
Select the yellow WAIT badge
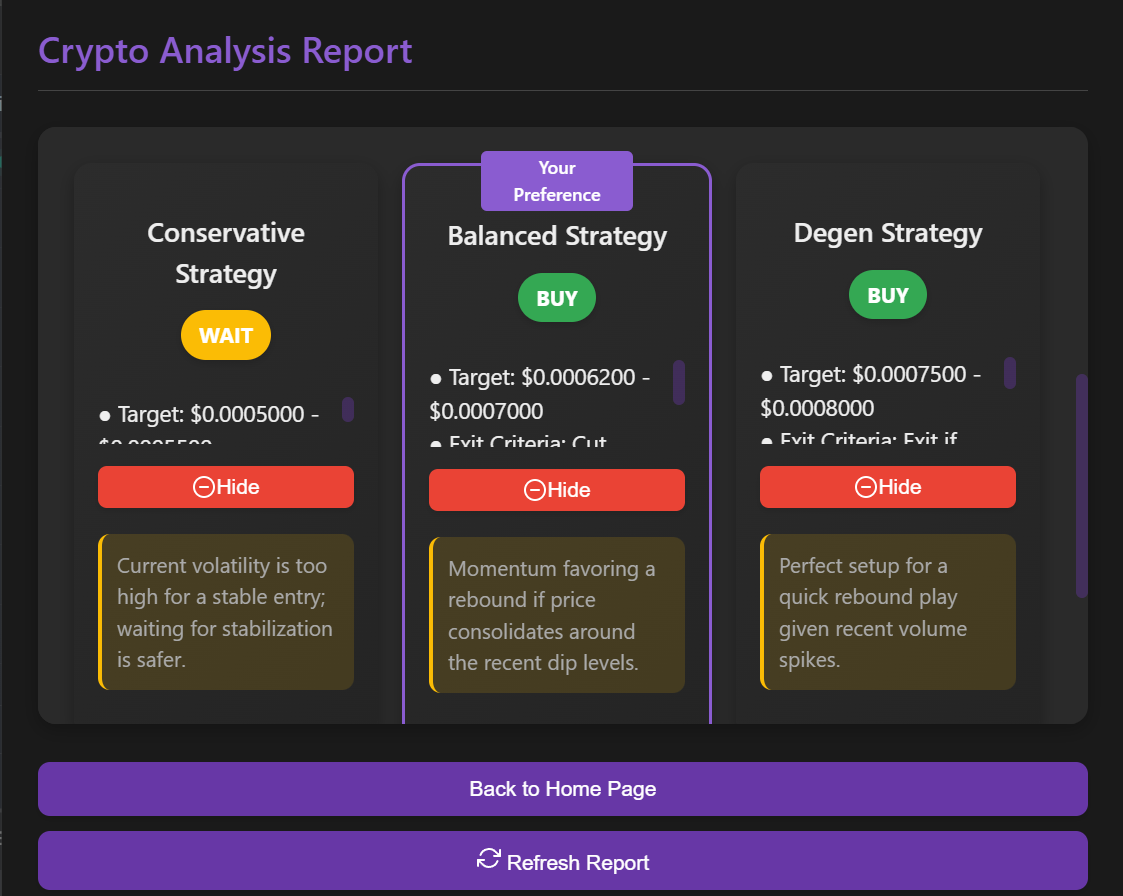(226, 335)
